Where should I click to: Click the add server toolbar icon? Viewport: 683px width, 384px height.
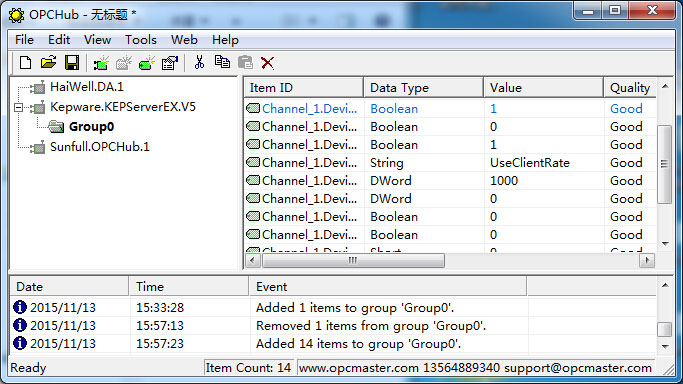coord(101,63)
